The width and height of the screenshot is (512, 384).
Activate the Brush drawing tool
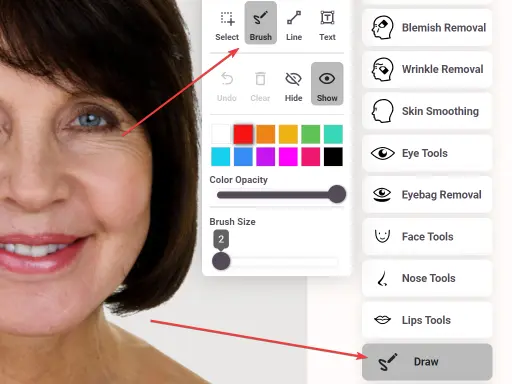[261, 23]
